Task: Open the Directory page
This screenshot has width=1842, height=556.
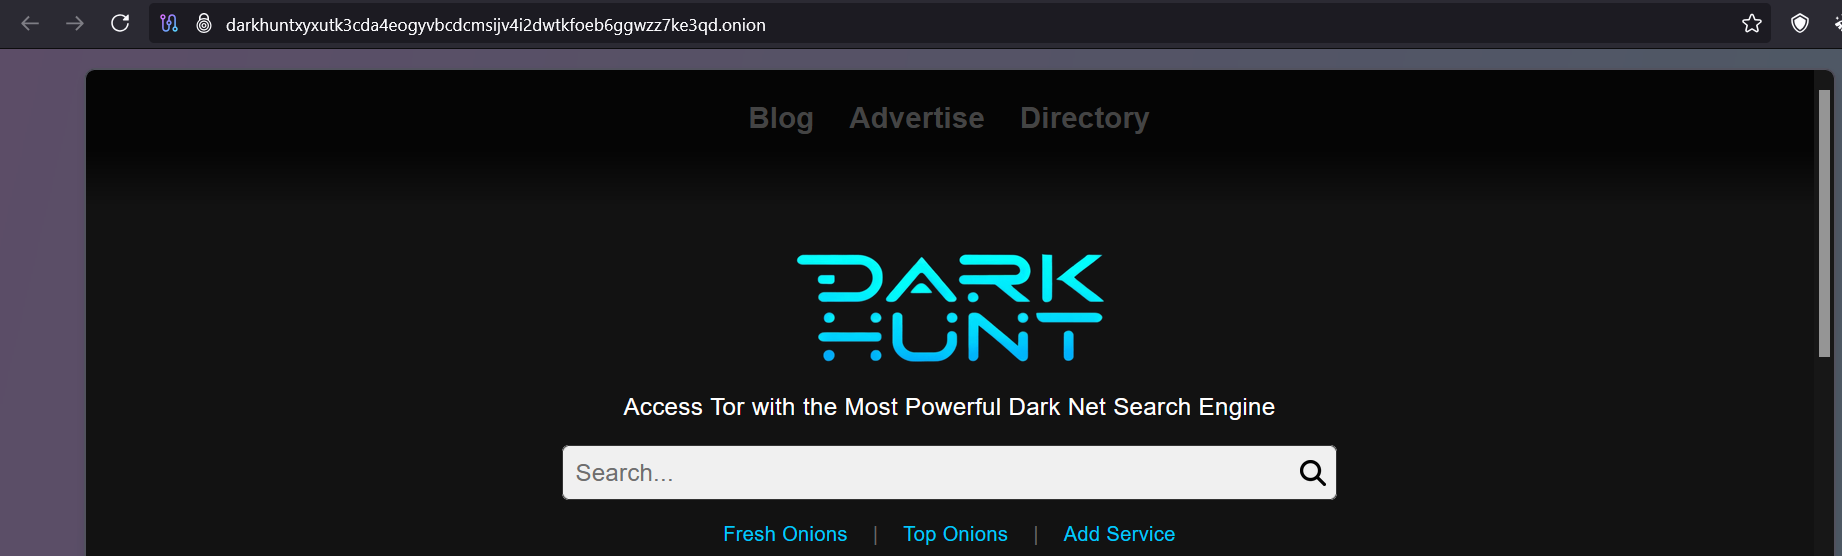Action: click(1085, 118)
